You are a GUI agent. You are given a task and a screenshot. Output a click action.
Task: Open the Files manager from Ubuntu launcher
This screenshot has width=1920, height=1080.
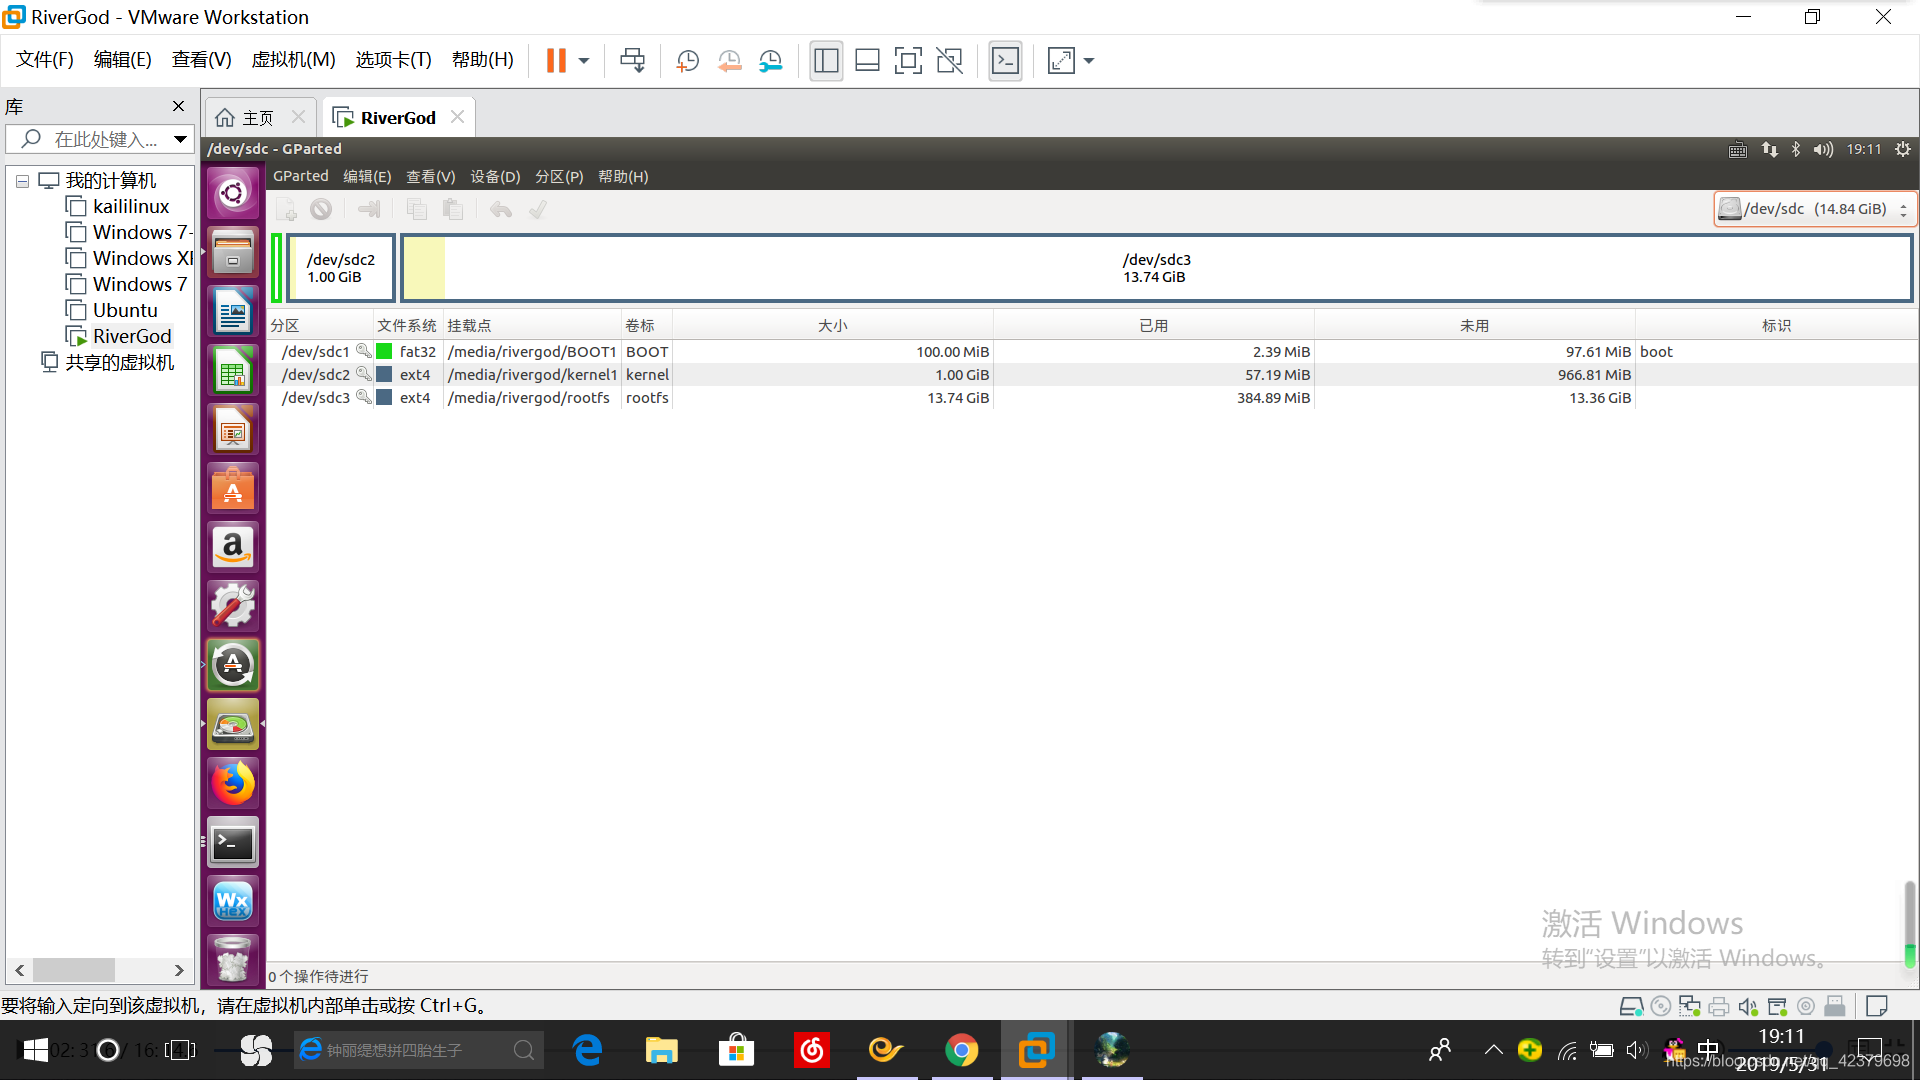pos(233,253)
